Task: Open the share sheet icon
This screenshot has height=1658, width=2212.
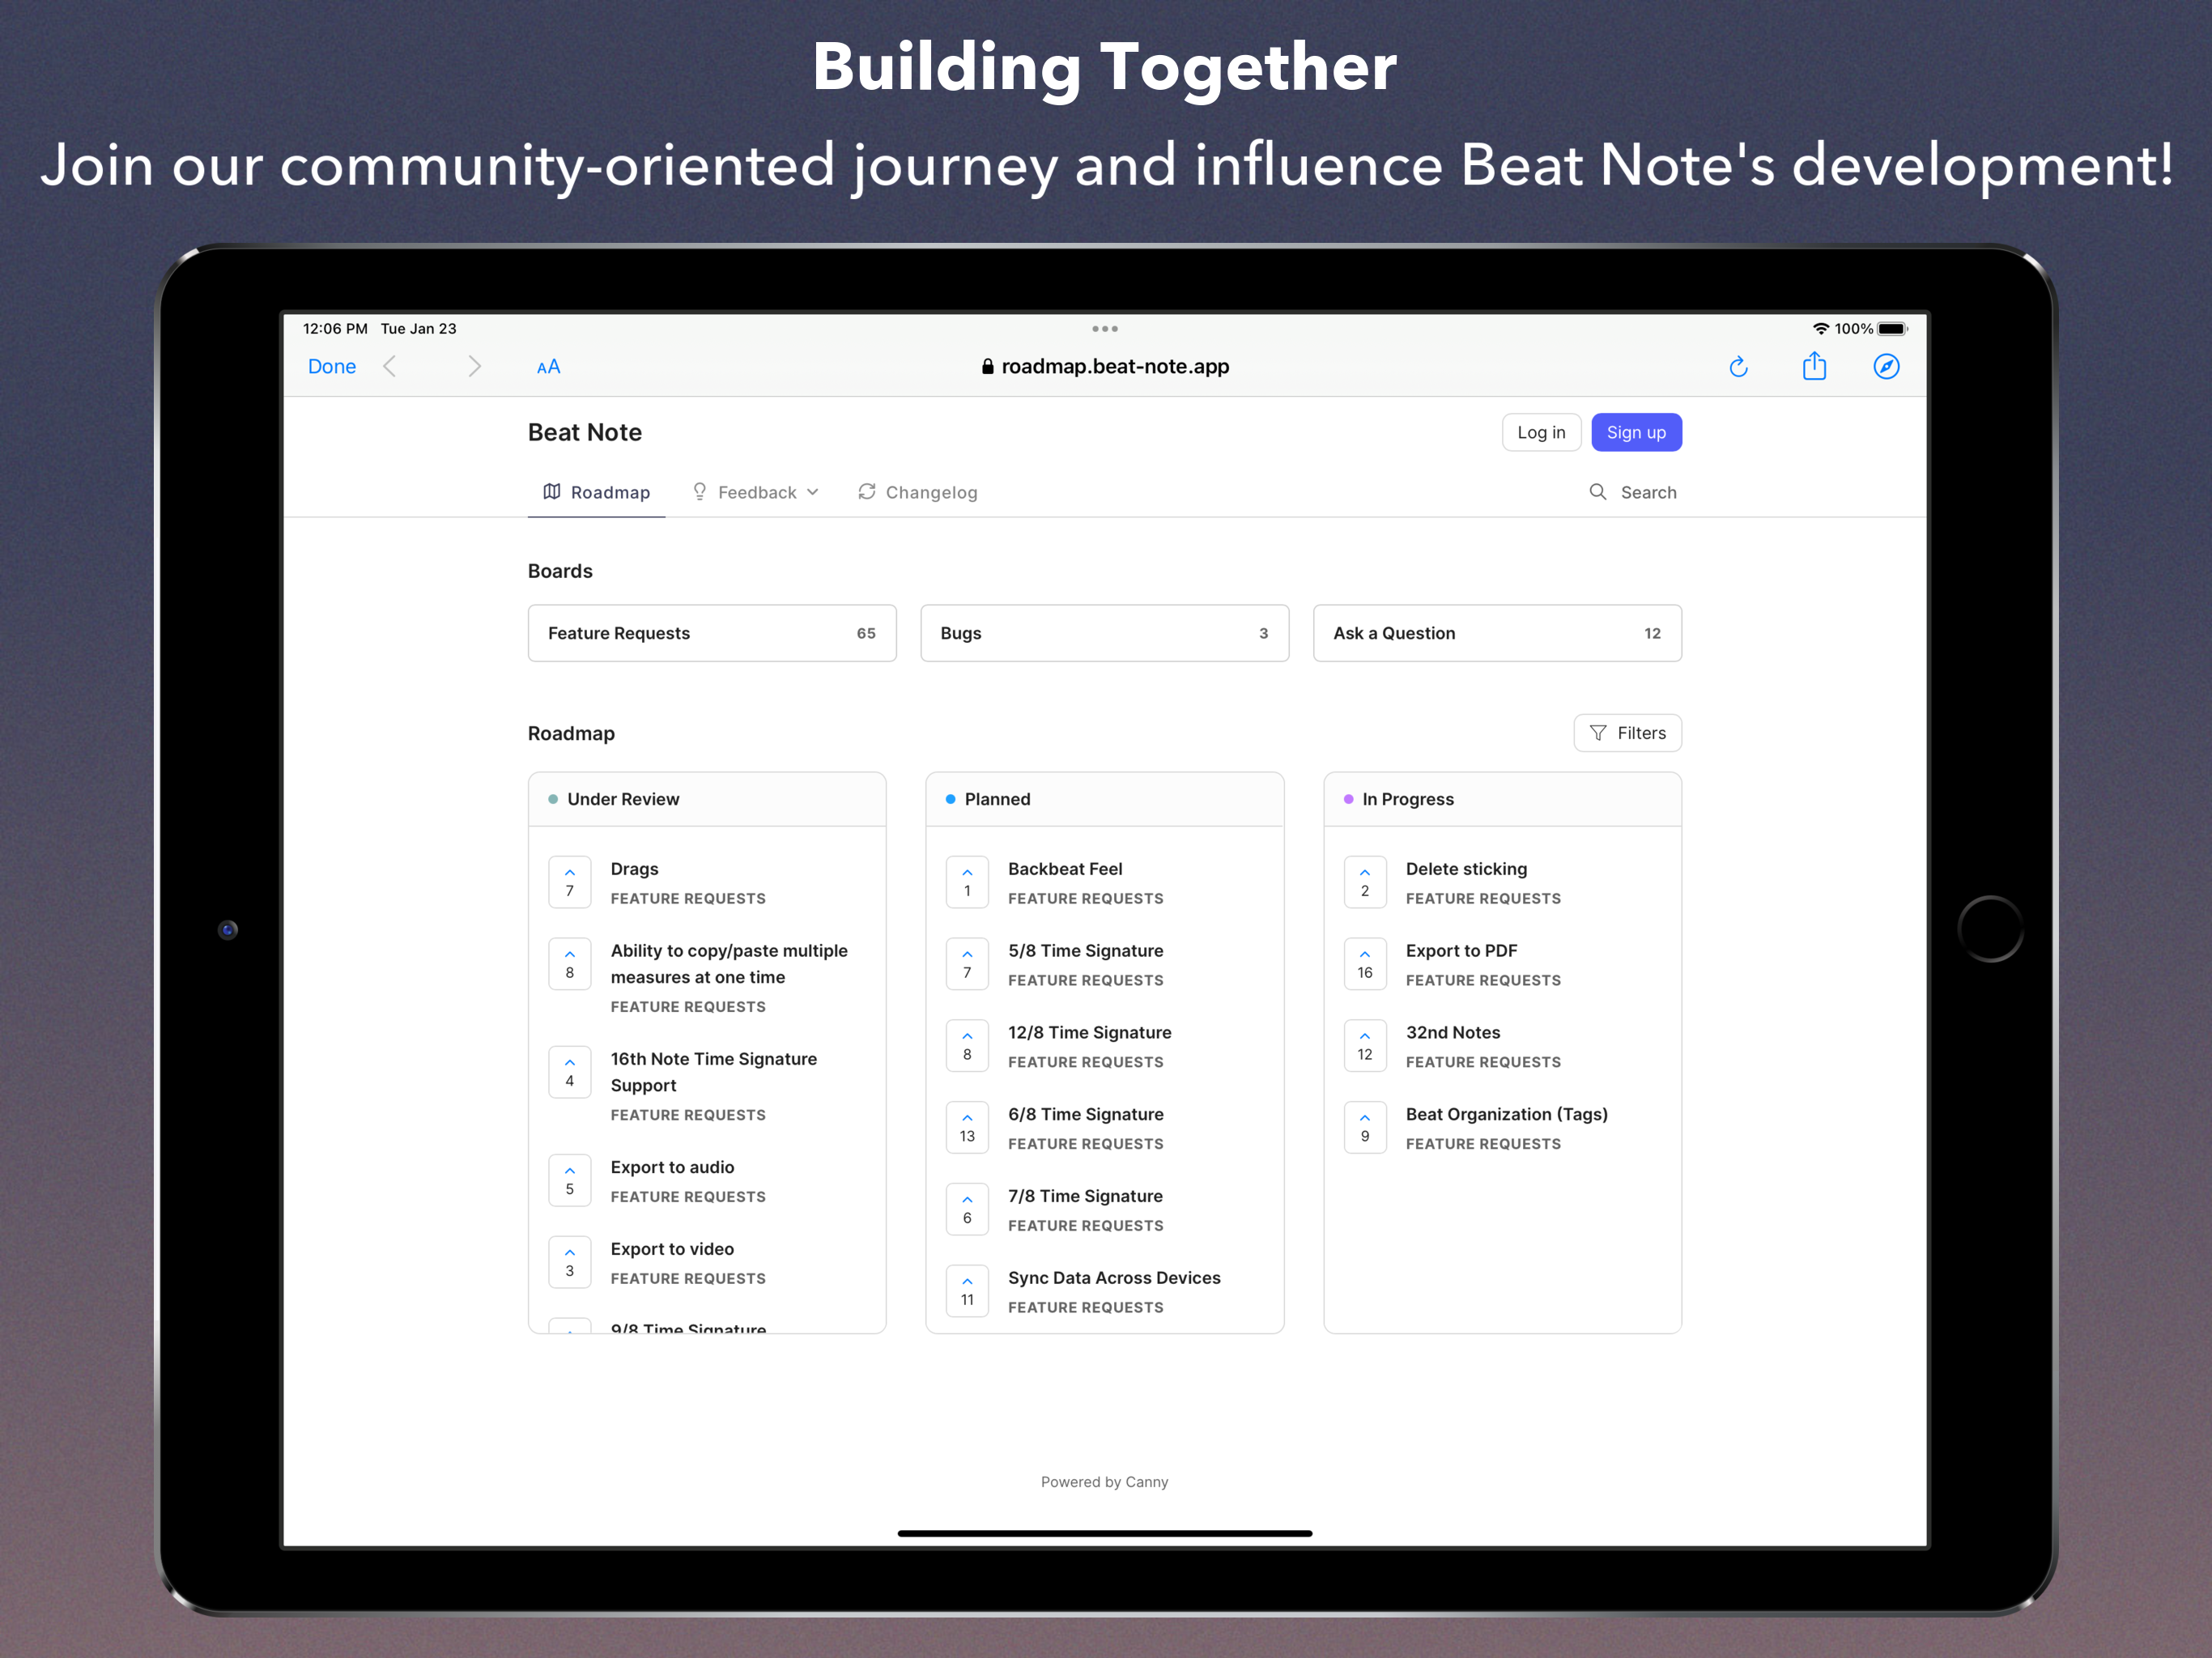Action: click(1814, 366)
